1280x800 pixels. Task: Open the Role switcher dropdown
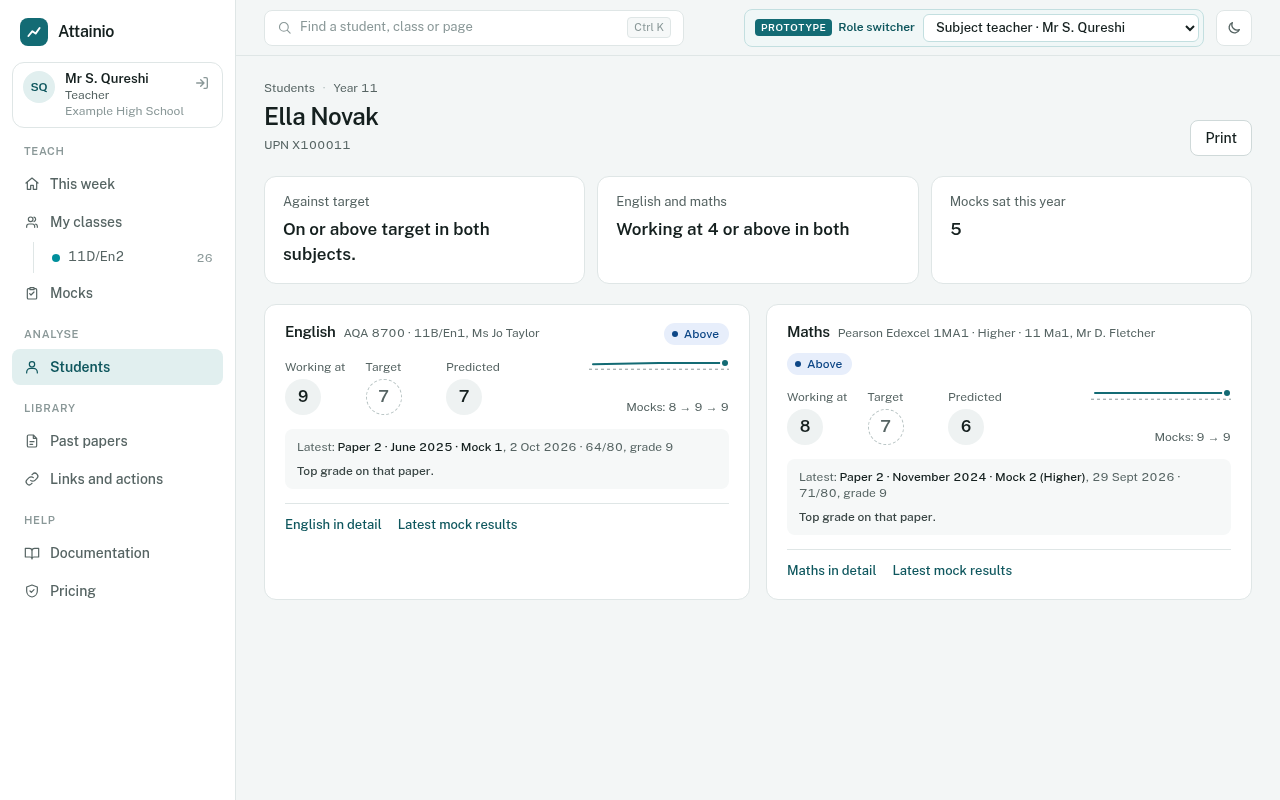[x=1061, y=28]
